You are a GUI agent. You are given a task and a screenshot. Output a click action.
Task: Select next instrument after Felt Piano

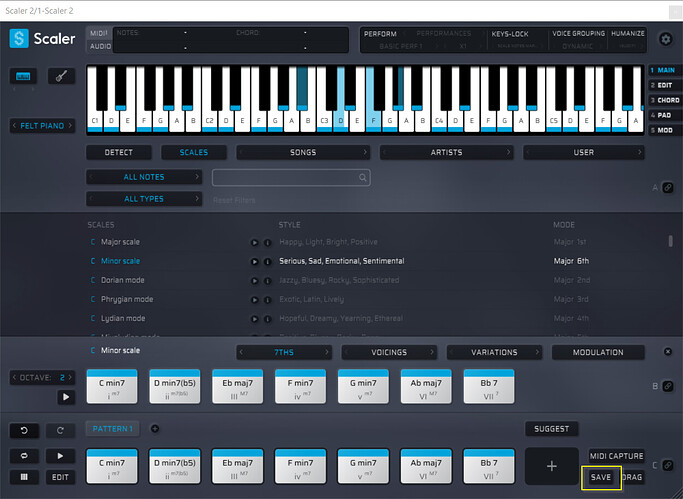70,126
